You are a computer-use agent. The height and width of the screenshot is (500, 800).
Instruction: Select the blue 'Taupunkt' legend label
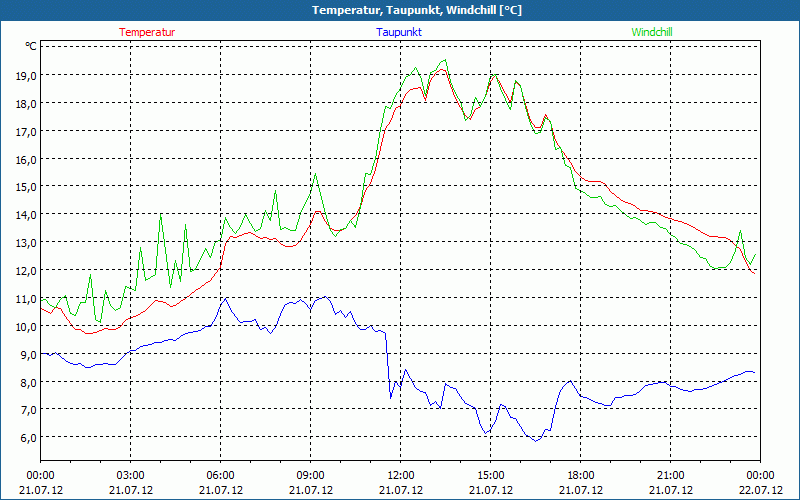pyautogui.click(x=399, y=32)
